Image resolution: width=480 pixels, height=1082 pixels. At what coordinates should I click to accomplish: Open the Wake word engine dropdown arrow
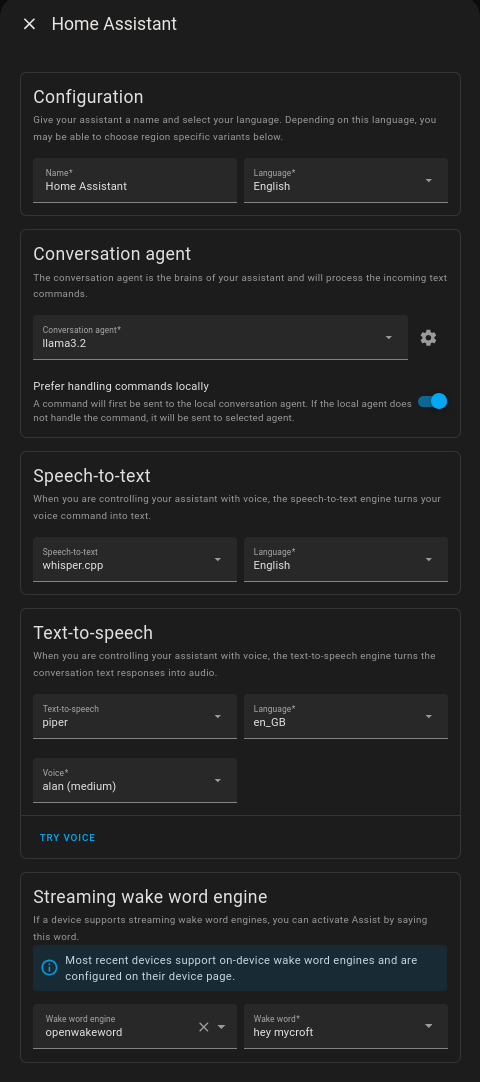(x=221, y=1027)
